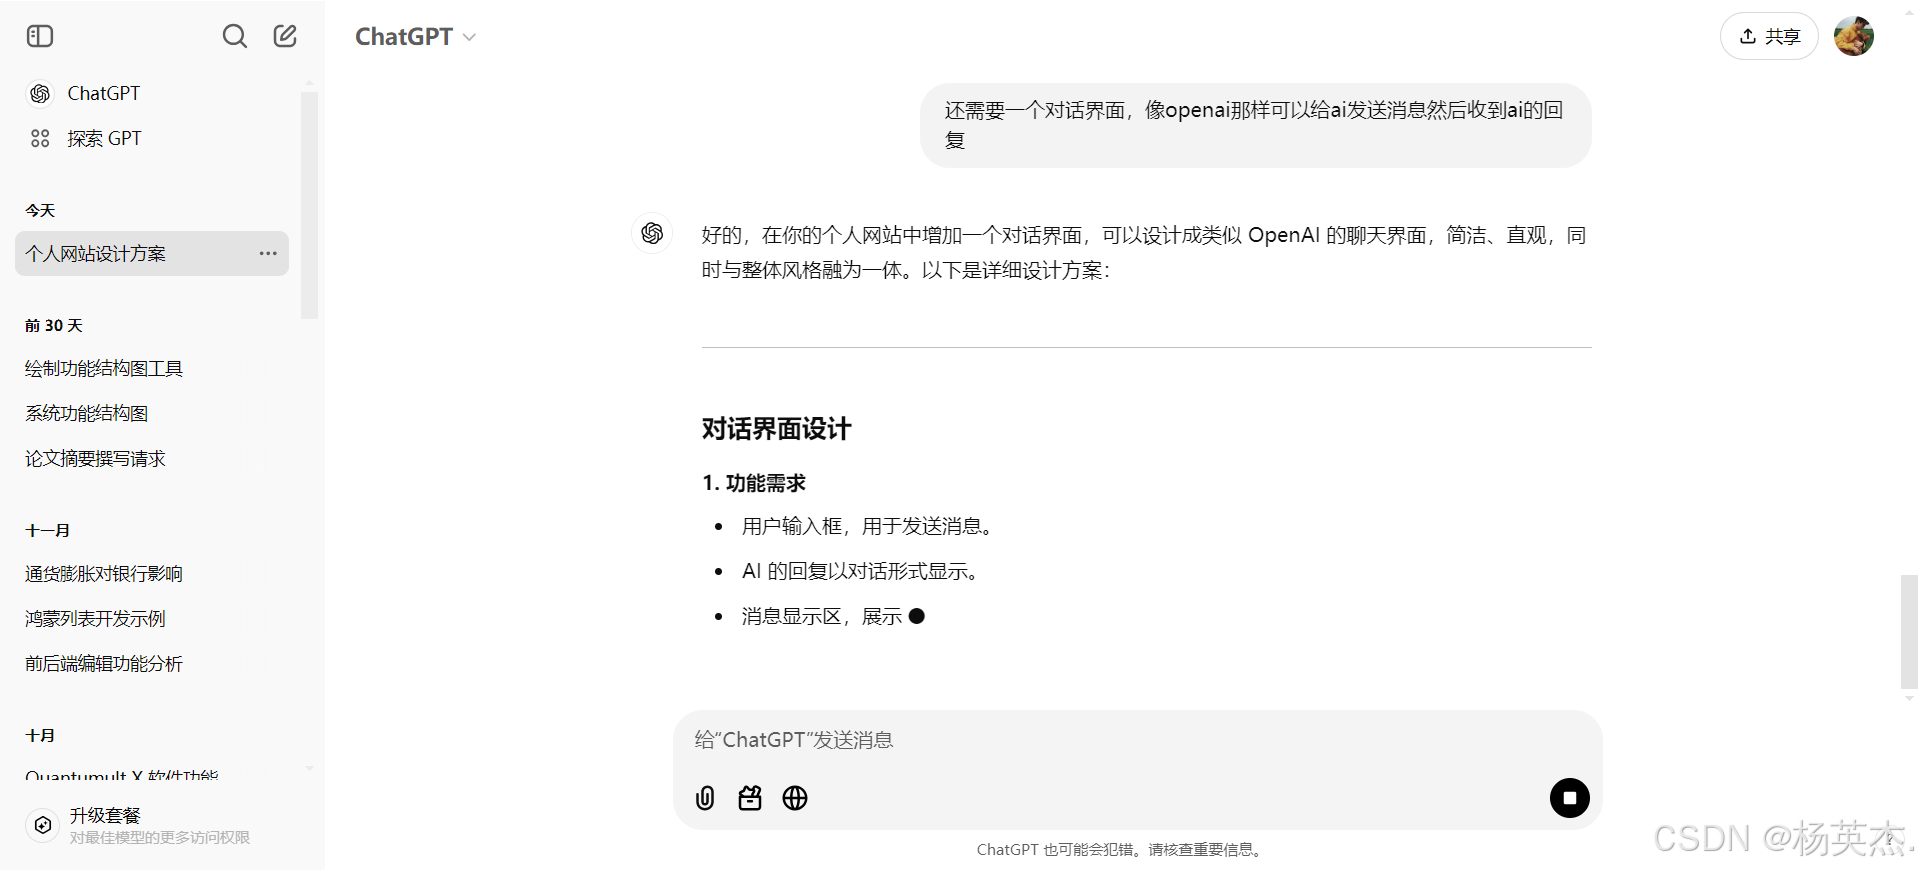Open the user profile avatar
This screenshot has width=1920, height=870.
(x=1854, y=36)
